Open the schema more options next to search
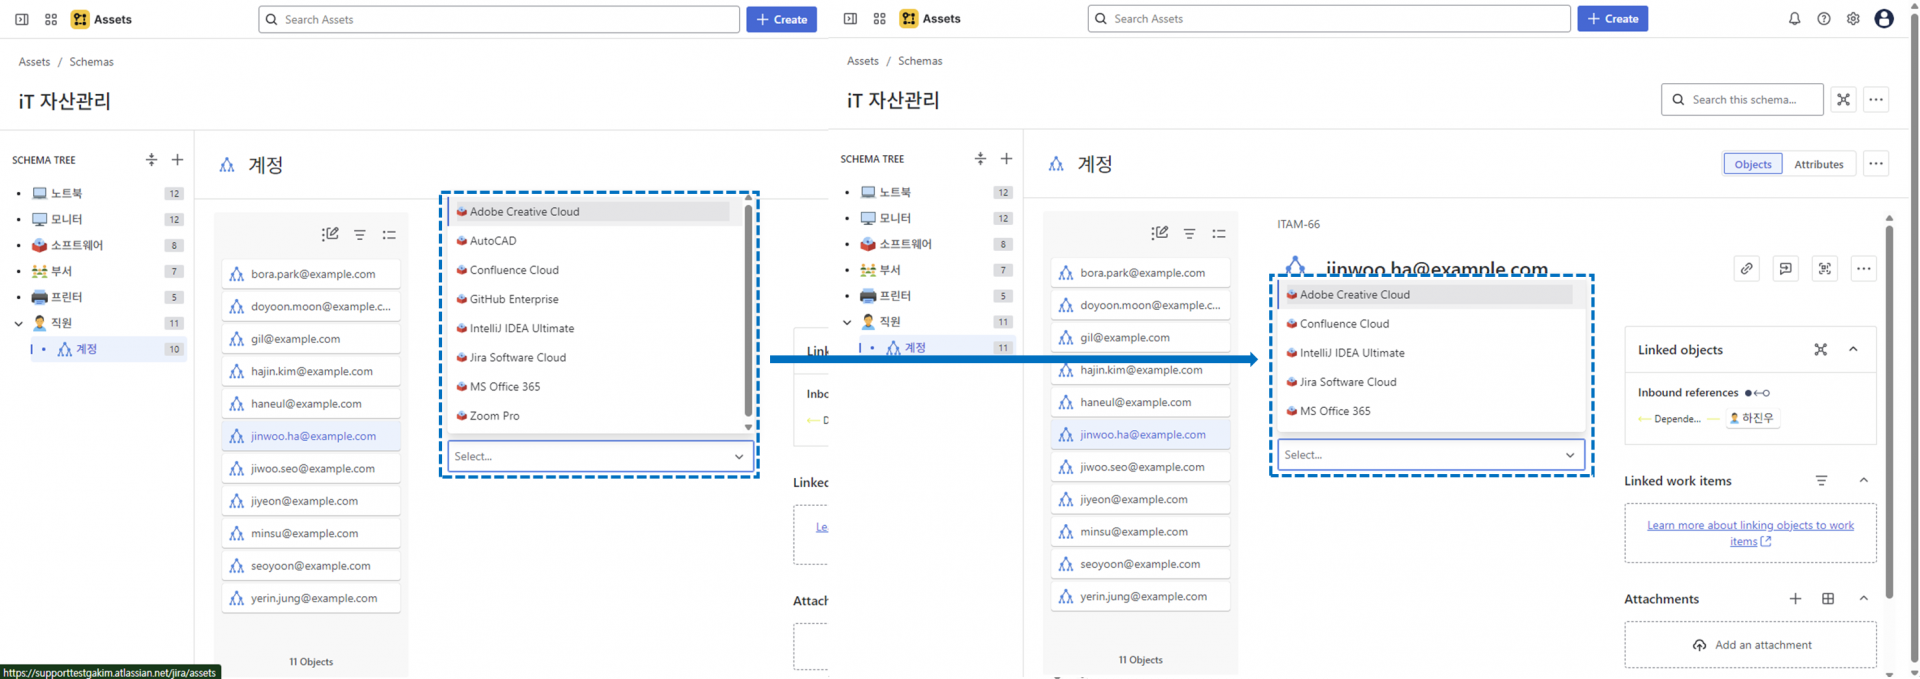This screenshot has height=679, width=1920. 1876,99
